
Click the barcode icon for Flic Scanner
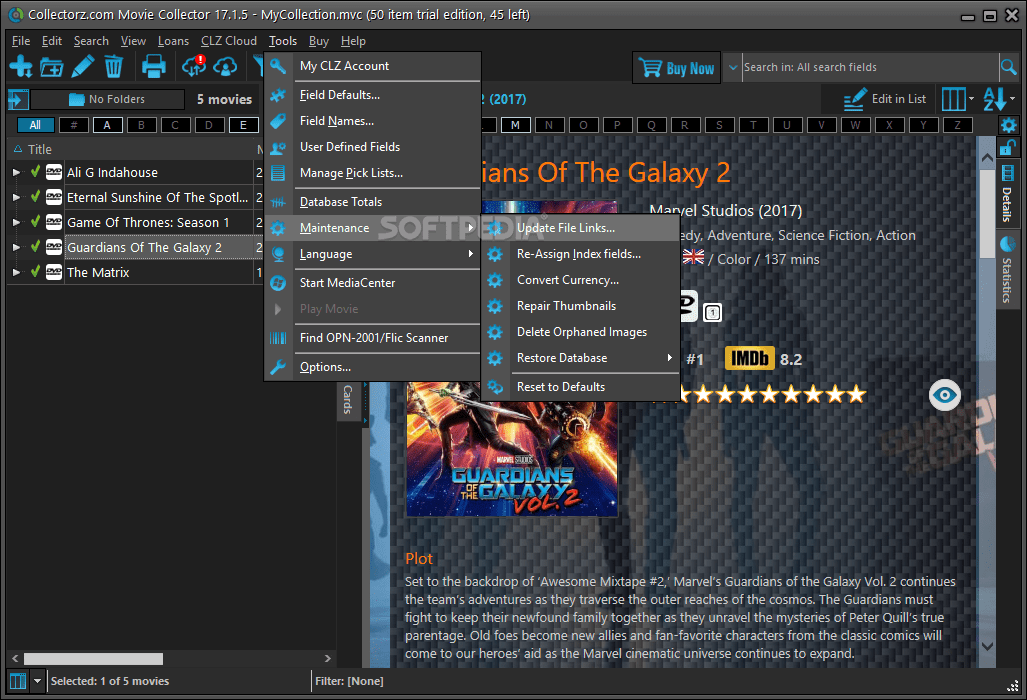tap(278, 338)
